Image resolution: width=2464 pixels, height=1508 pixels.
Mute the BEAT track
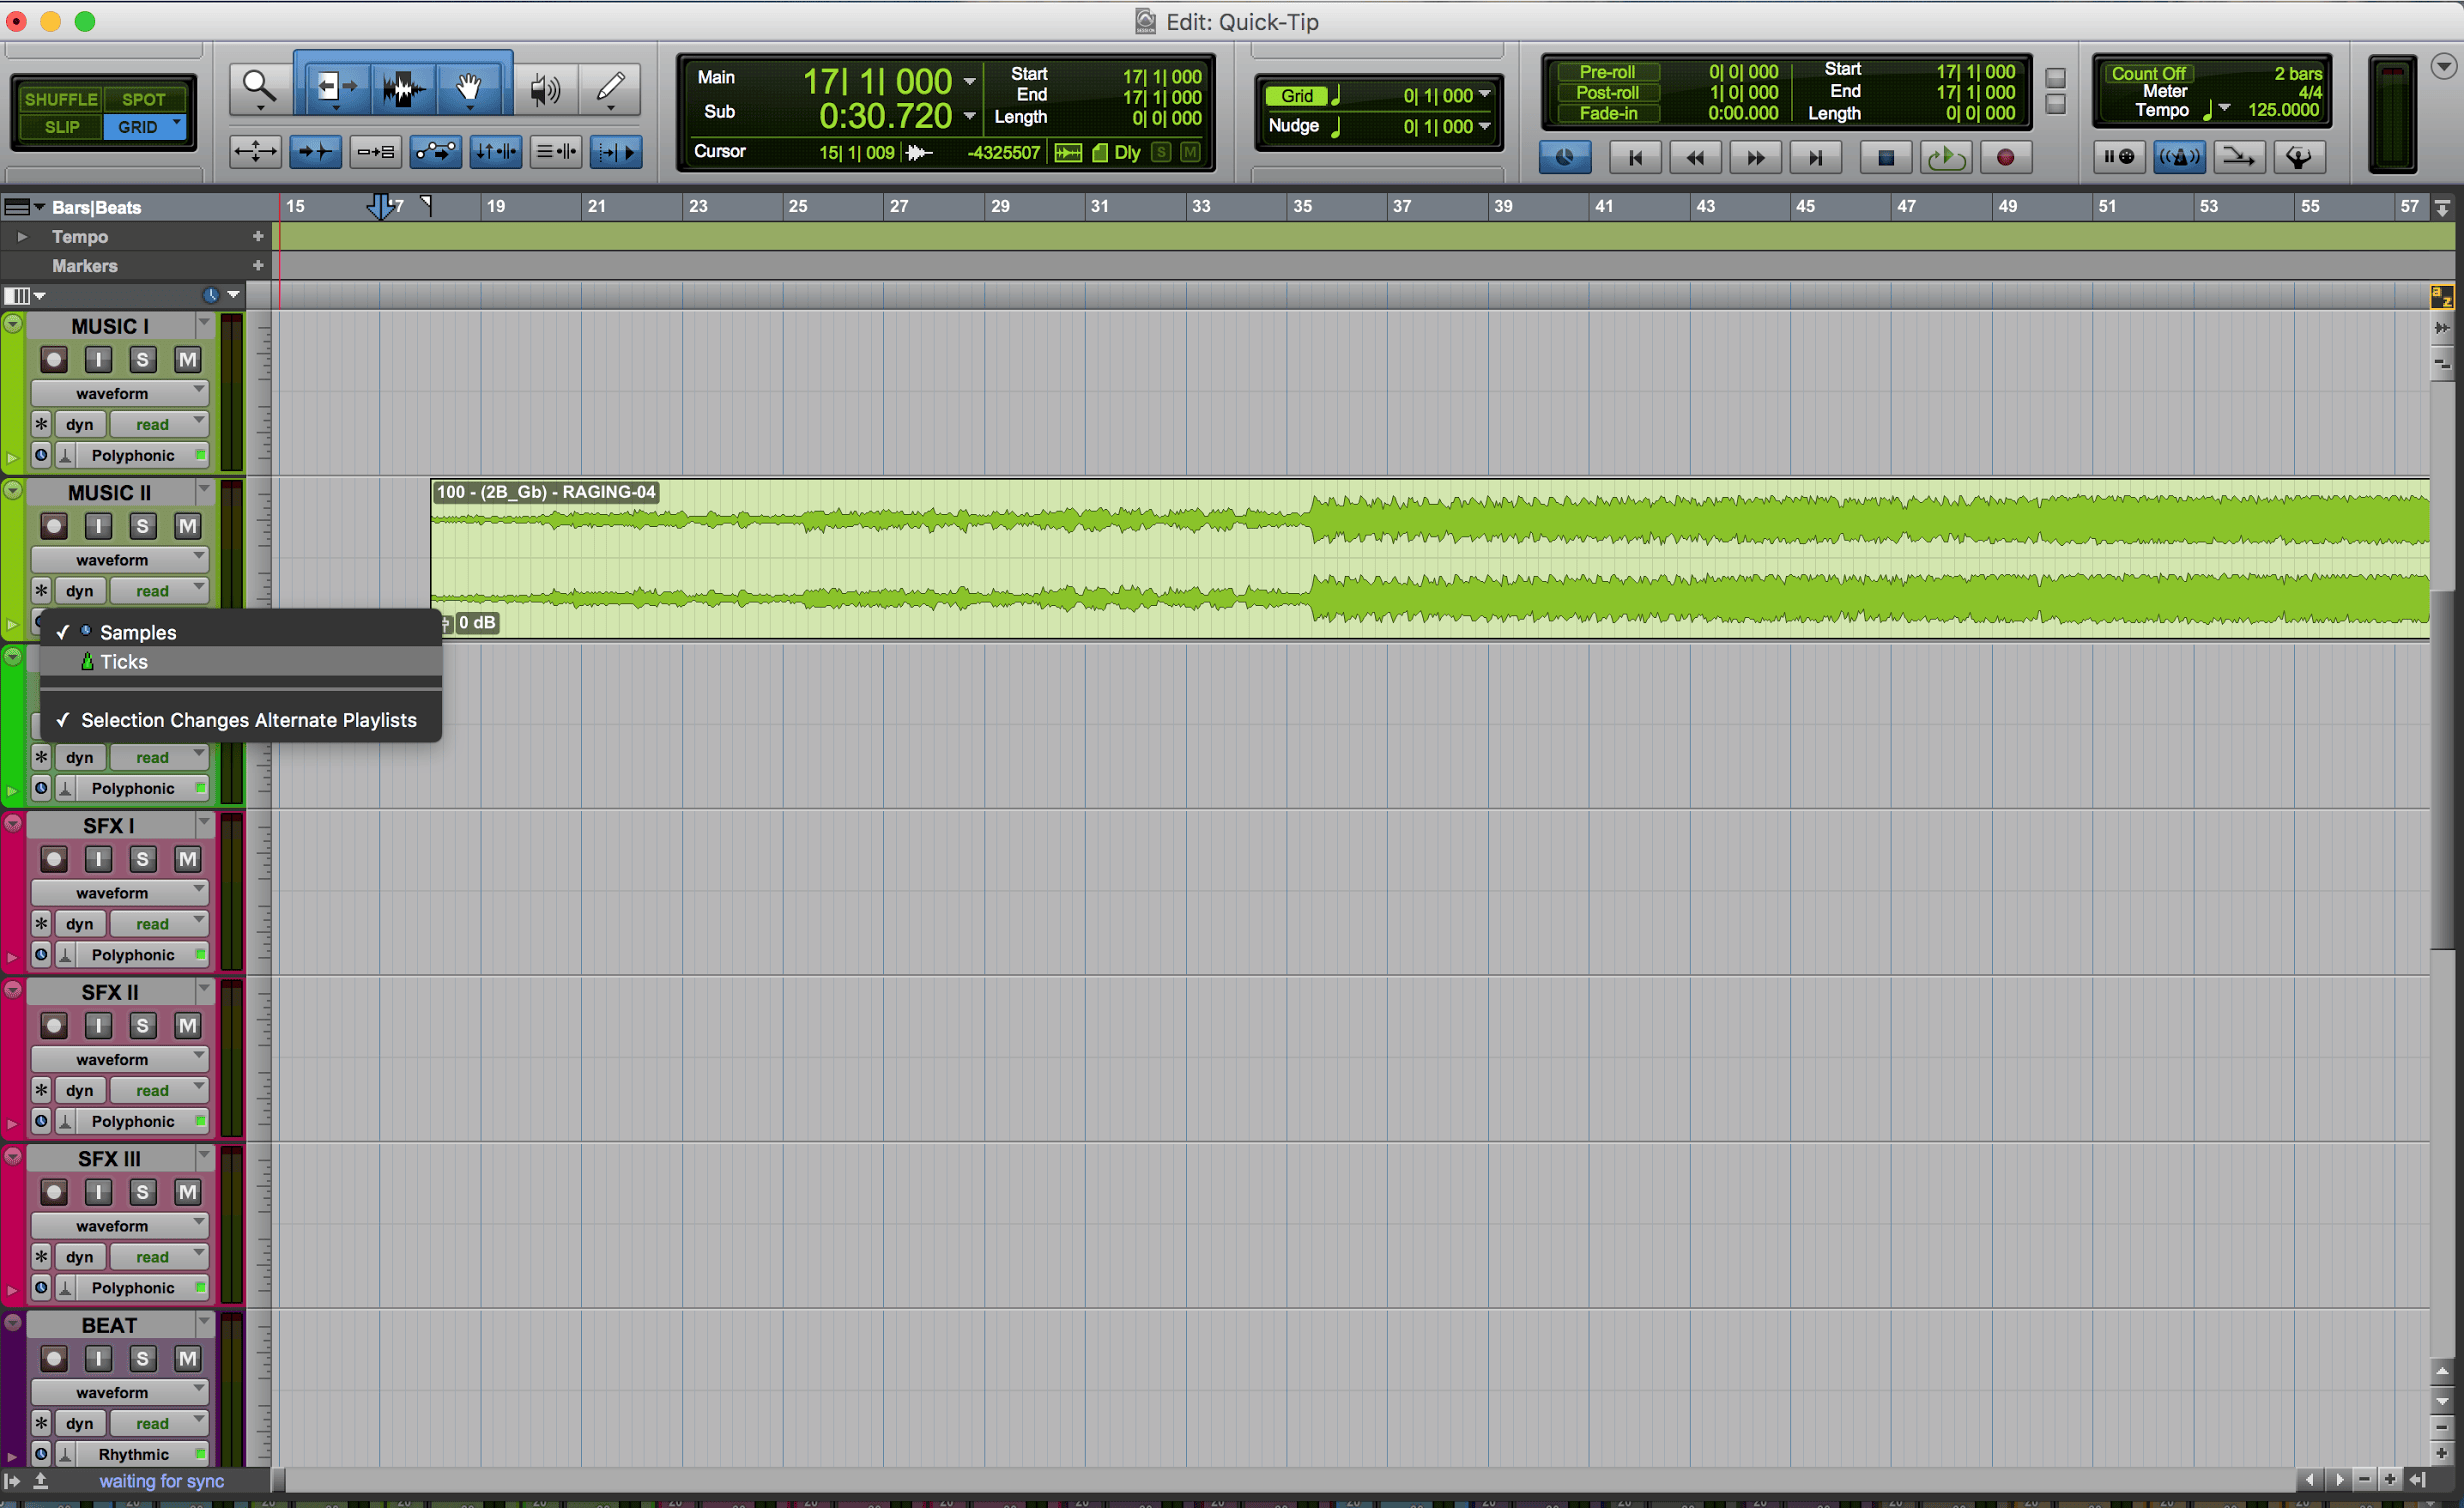(187, 1358)
